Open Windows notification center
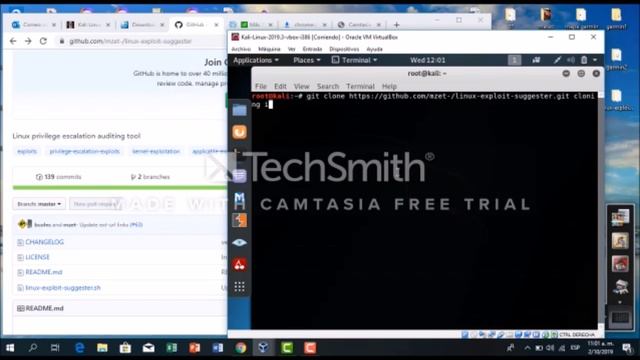The width and height of the screenshot is (640, 360). point(627,348)
